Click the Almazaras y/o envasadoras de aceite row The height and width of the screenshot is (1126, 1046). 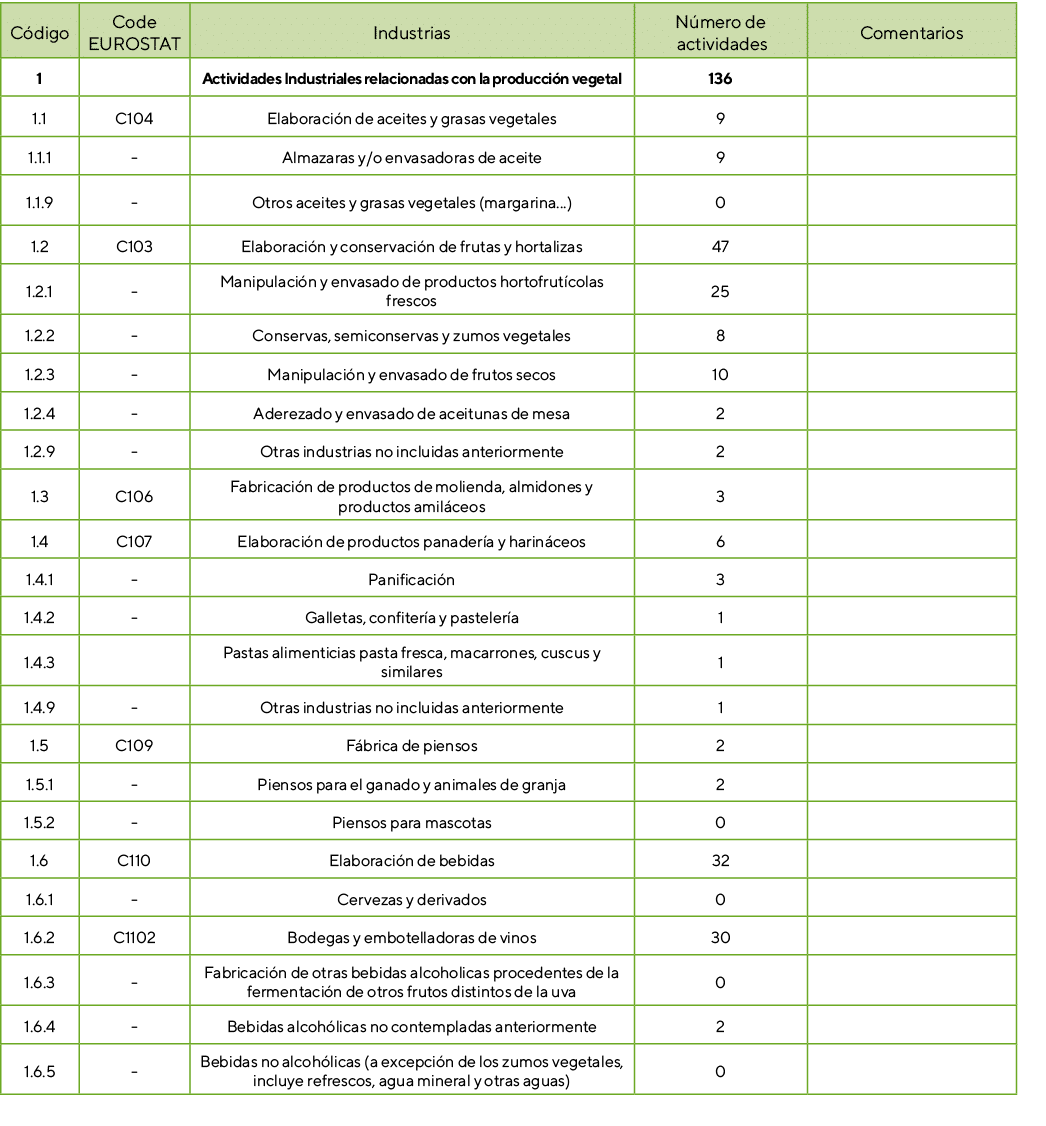tap(411, 158)
